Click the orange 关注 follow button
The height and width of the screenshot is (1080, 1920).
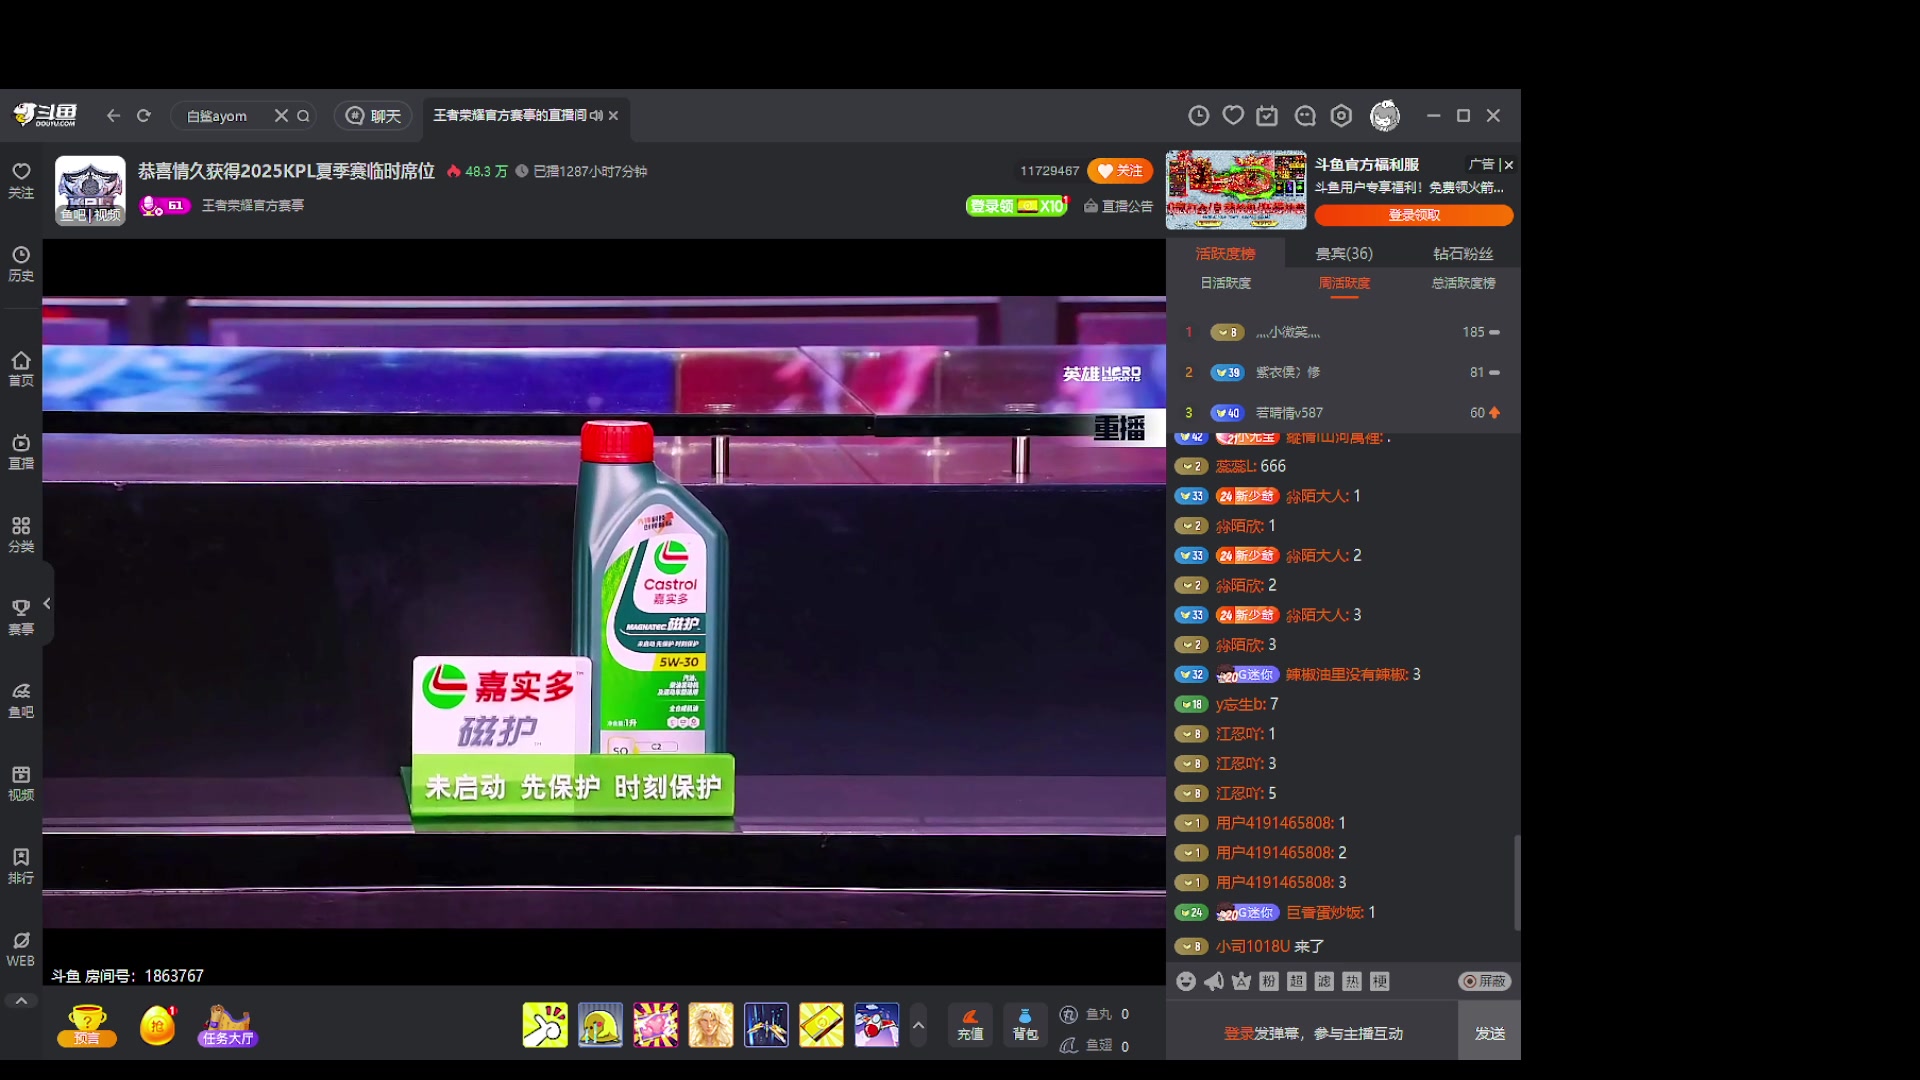pos(1120,171)
